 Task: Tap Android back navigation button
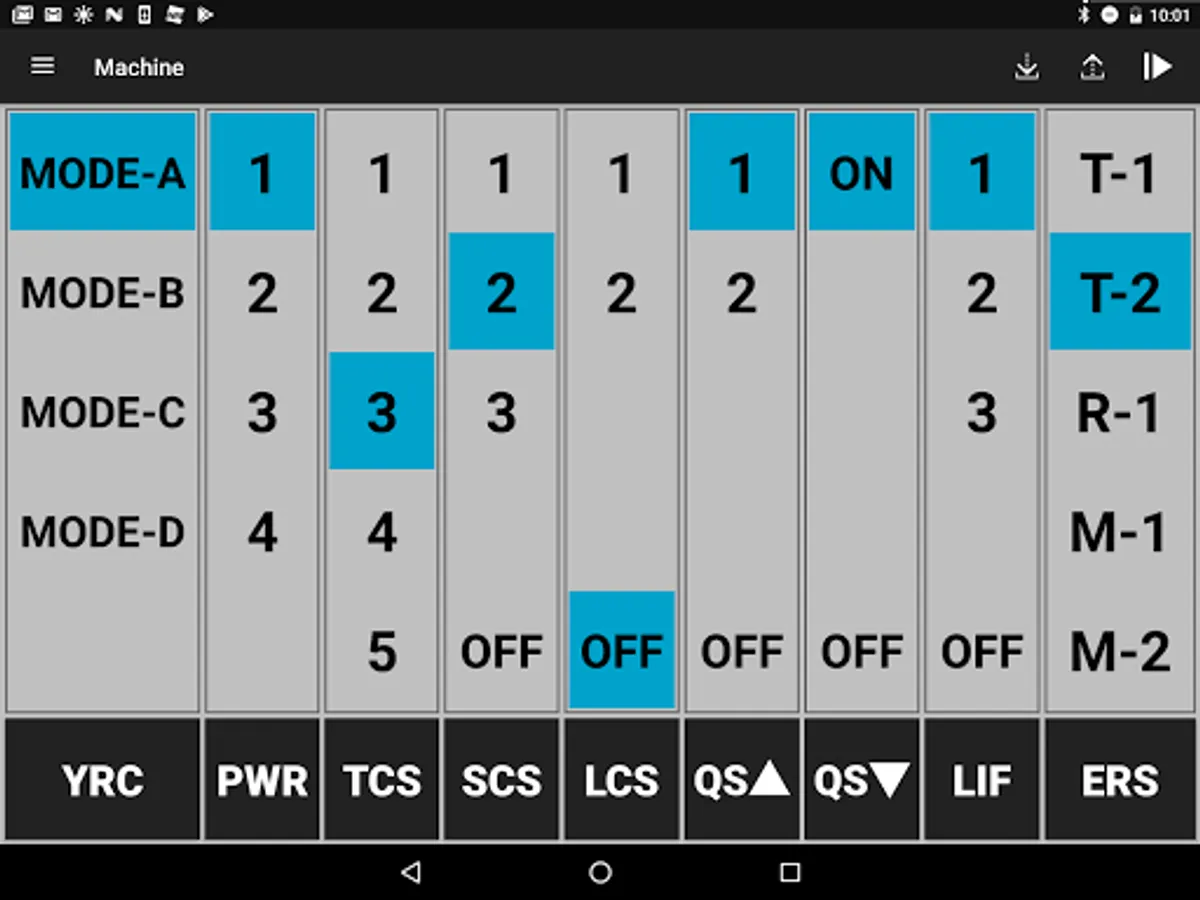tap(410, 872)
